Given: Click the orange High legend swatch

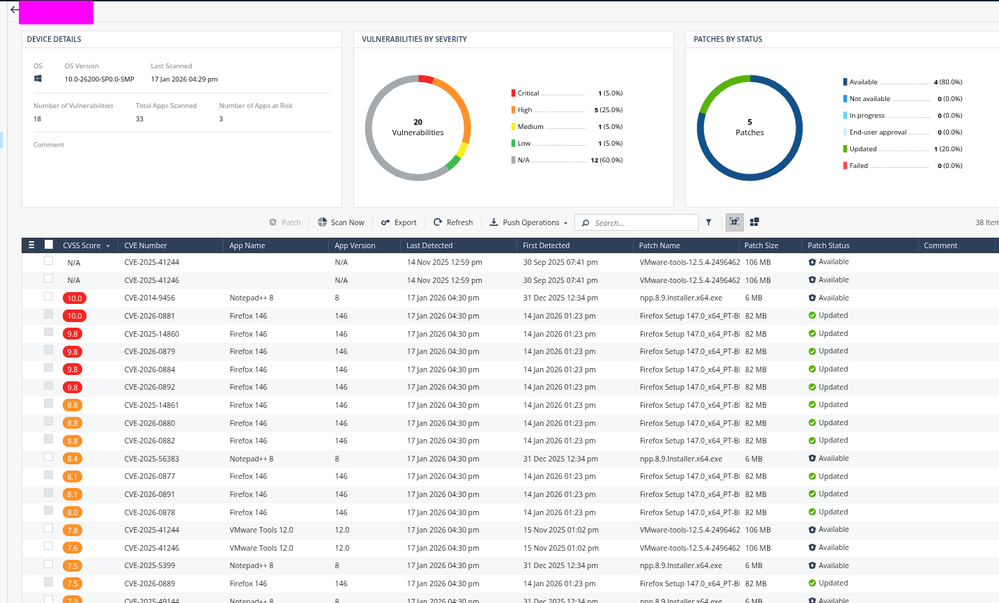Looking at the screenshot, I should (x=513, y=110).
